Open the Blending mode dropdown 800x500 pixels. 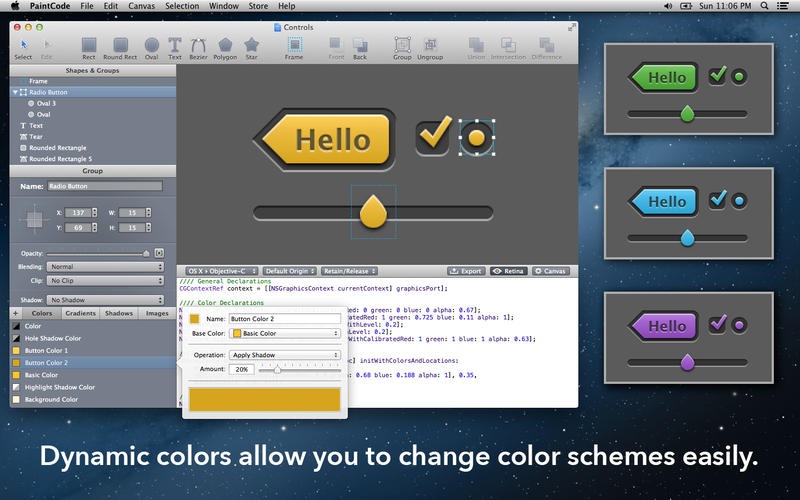click(106, 267)
